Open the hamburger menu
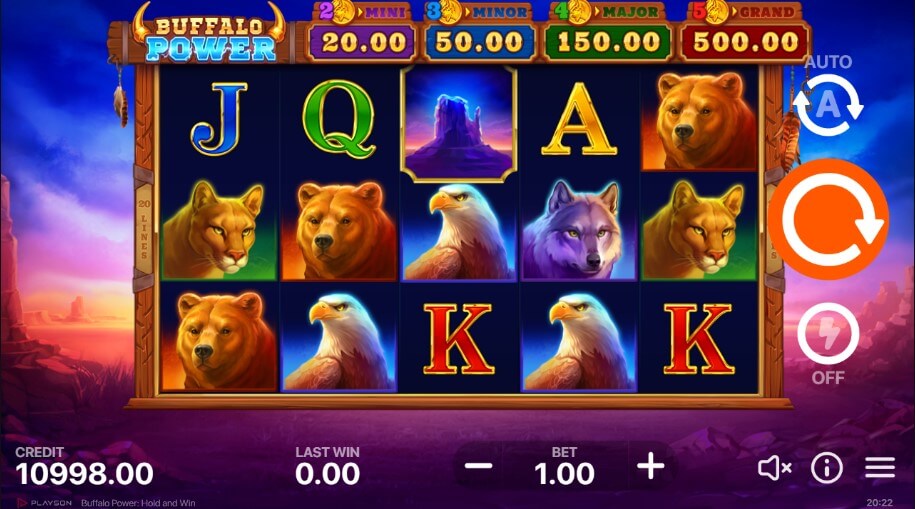Screen dimensions: 915x509 pos(880,468)
